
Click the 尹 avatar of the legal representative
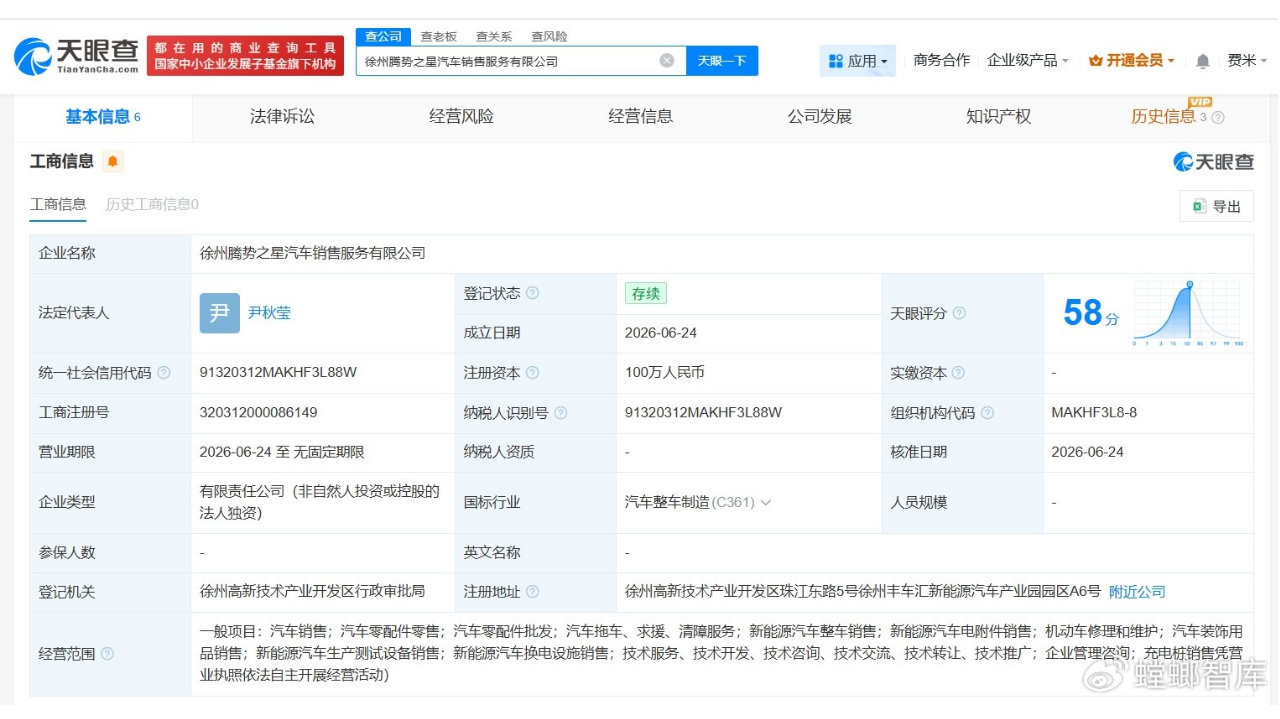pos(220,313)
